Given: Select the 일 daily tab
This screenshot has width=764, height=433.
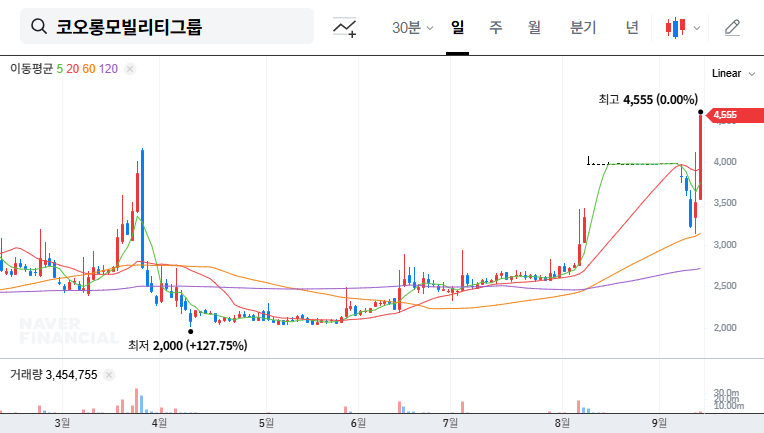Looking at the screenshot, I should tap(458, 27).
